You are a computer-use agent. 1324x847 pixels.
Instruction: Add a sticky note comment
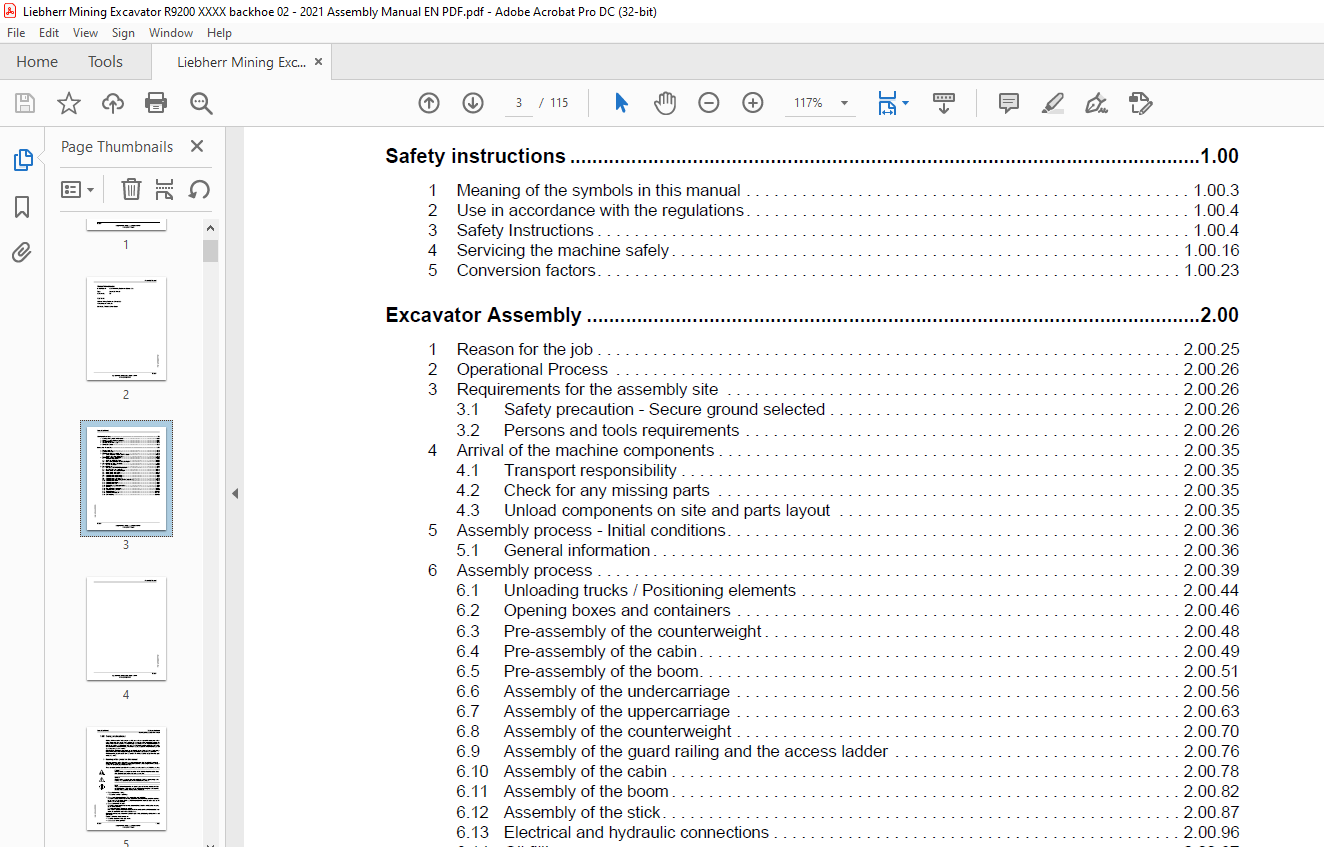click(1009, 103)
